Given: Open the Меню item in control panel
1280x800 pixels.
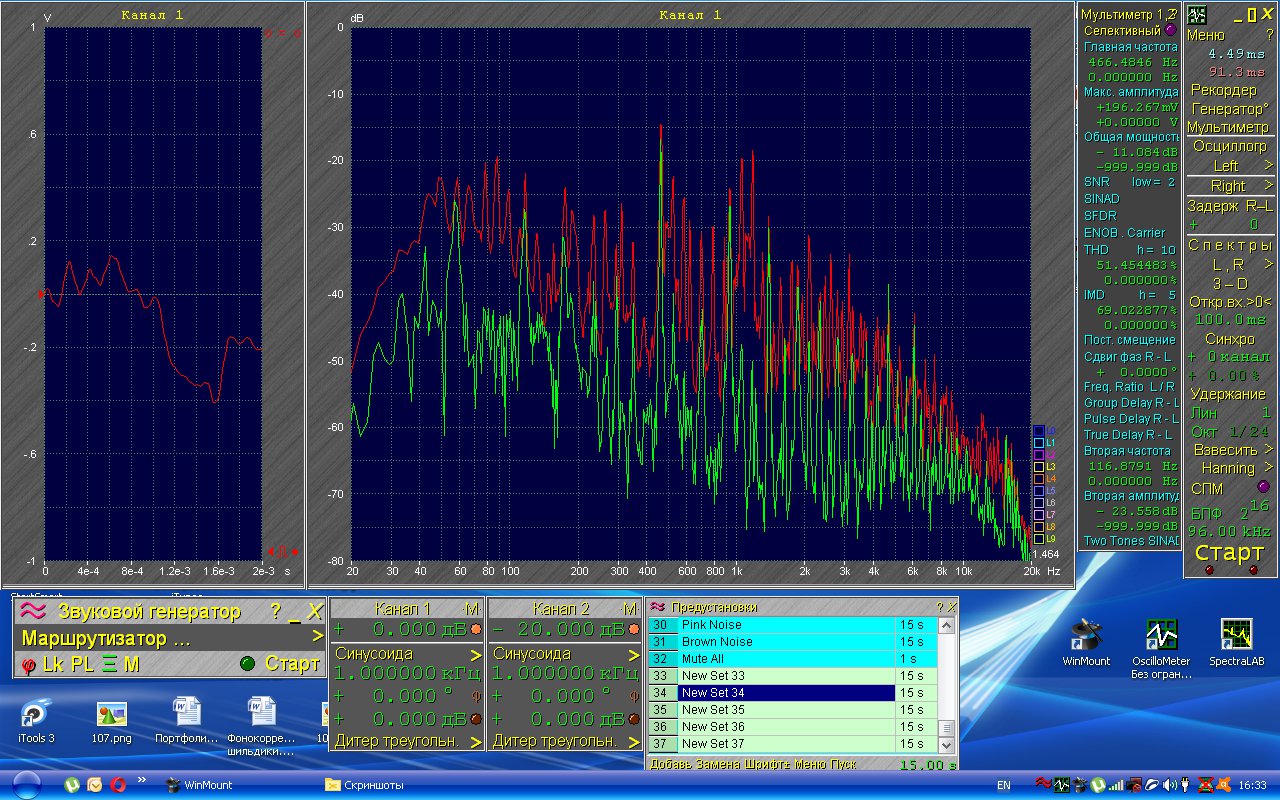Looking at the screenshot, I should point(1205,34).
